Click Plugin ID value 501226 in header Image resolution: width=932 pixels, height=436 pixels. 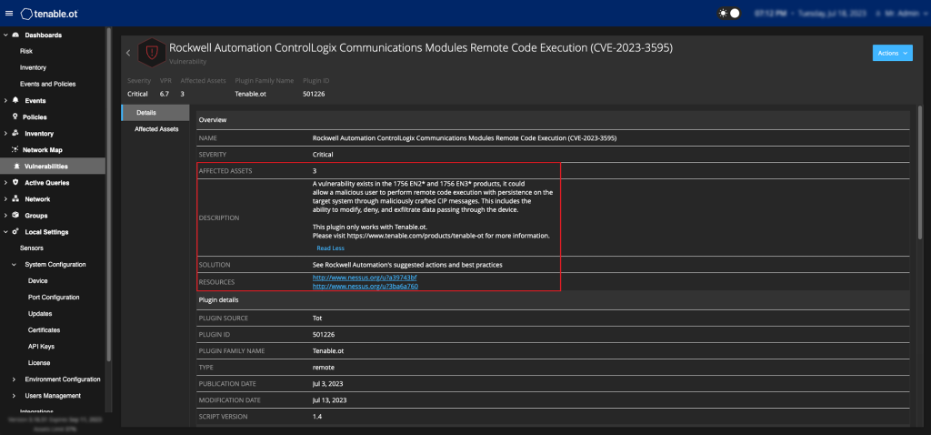click(314, 94)
